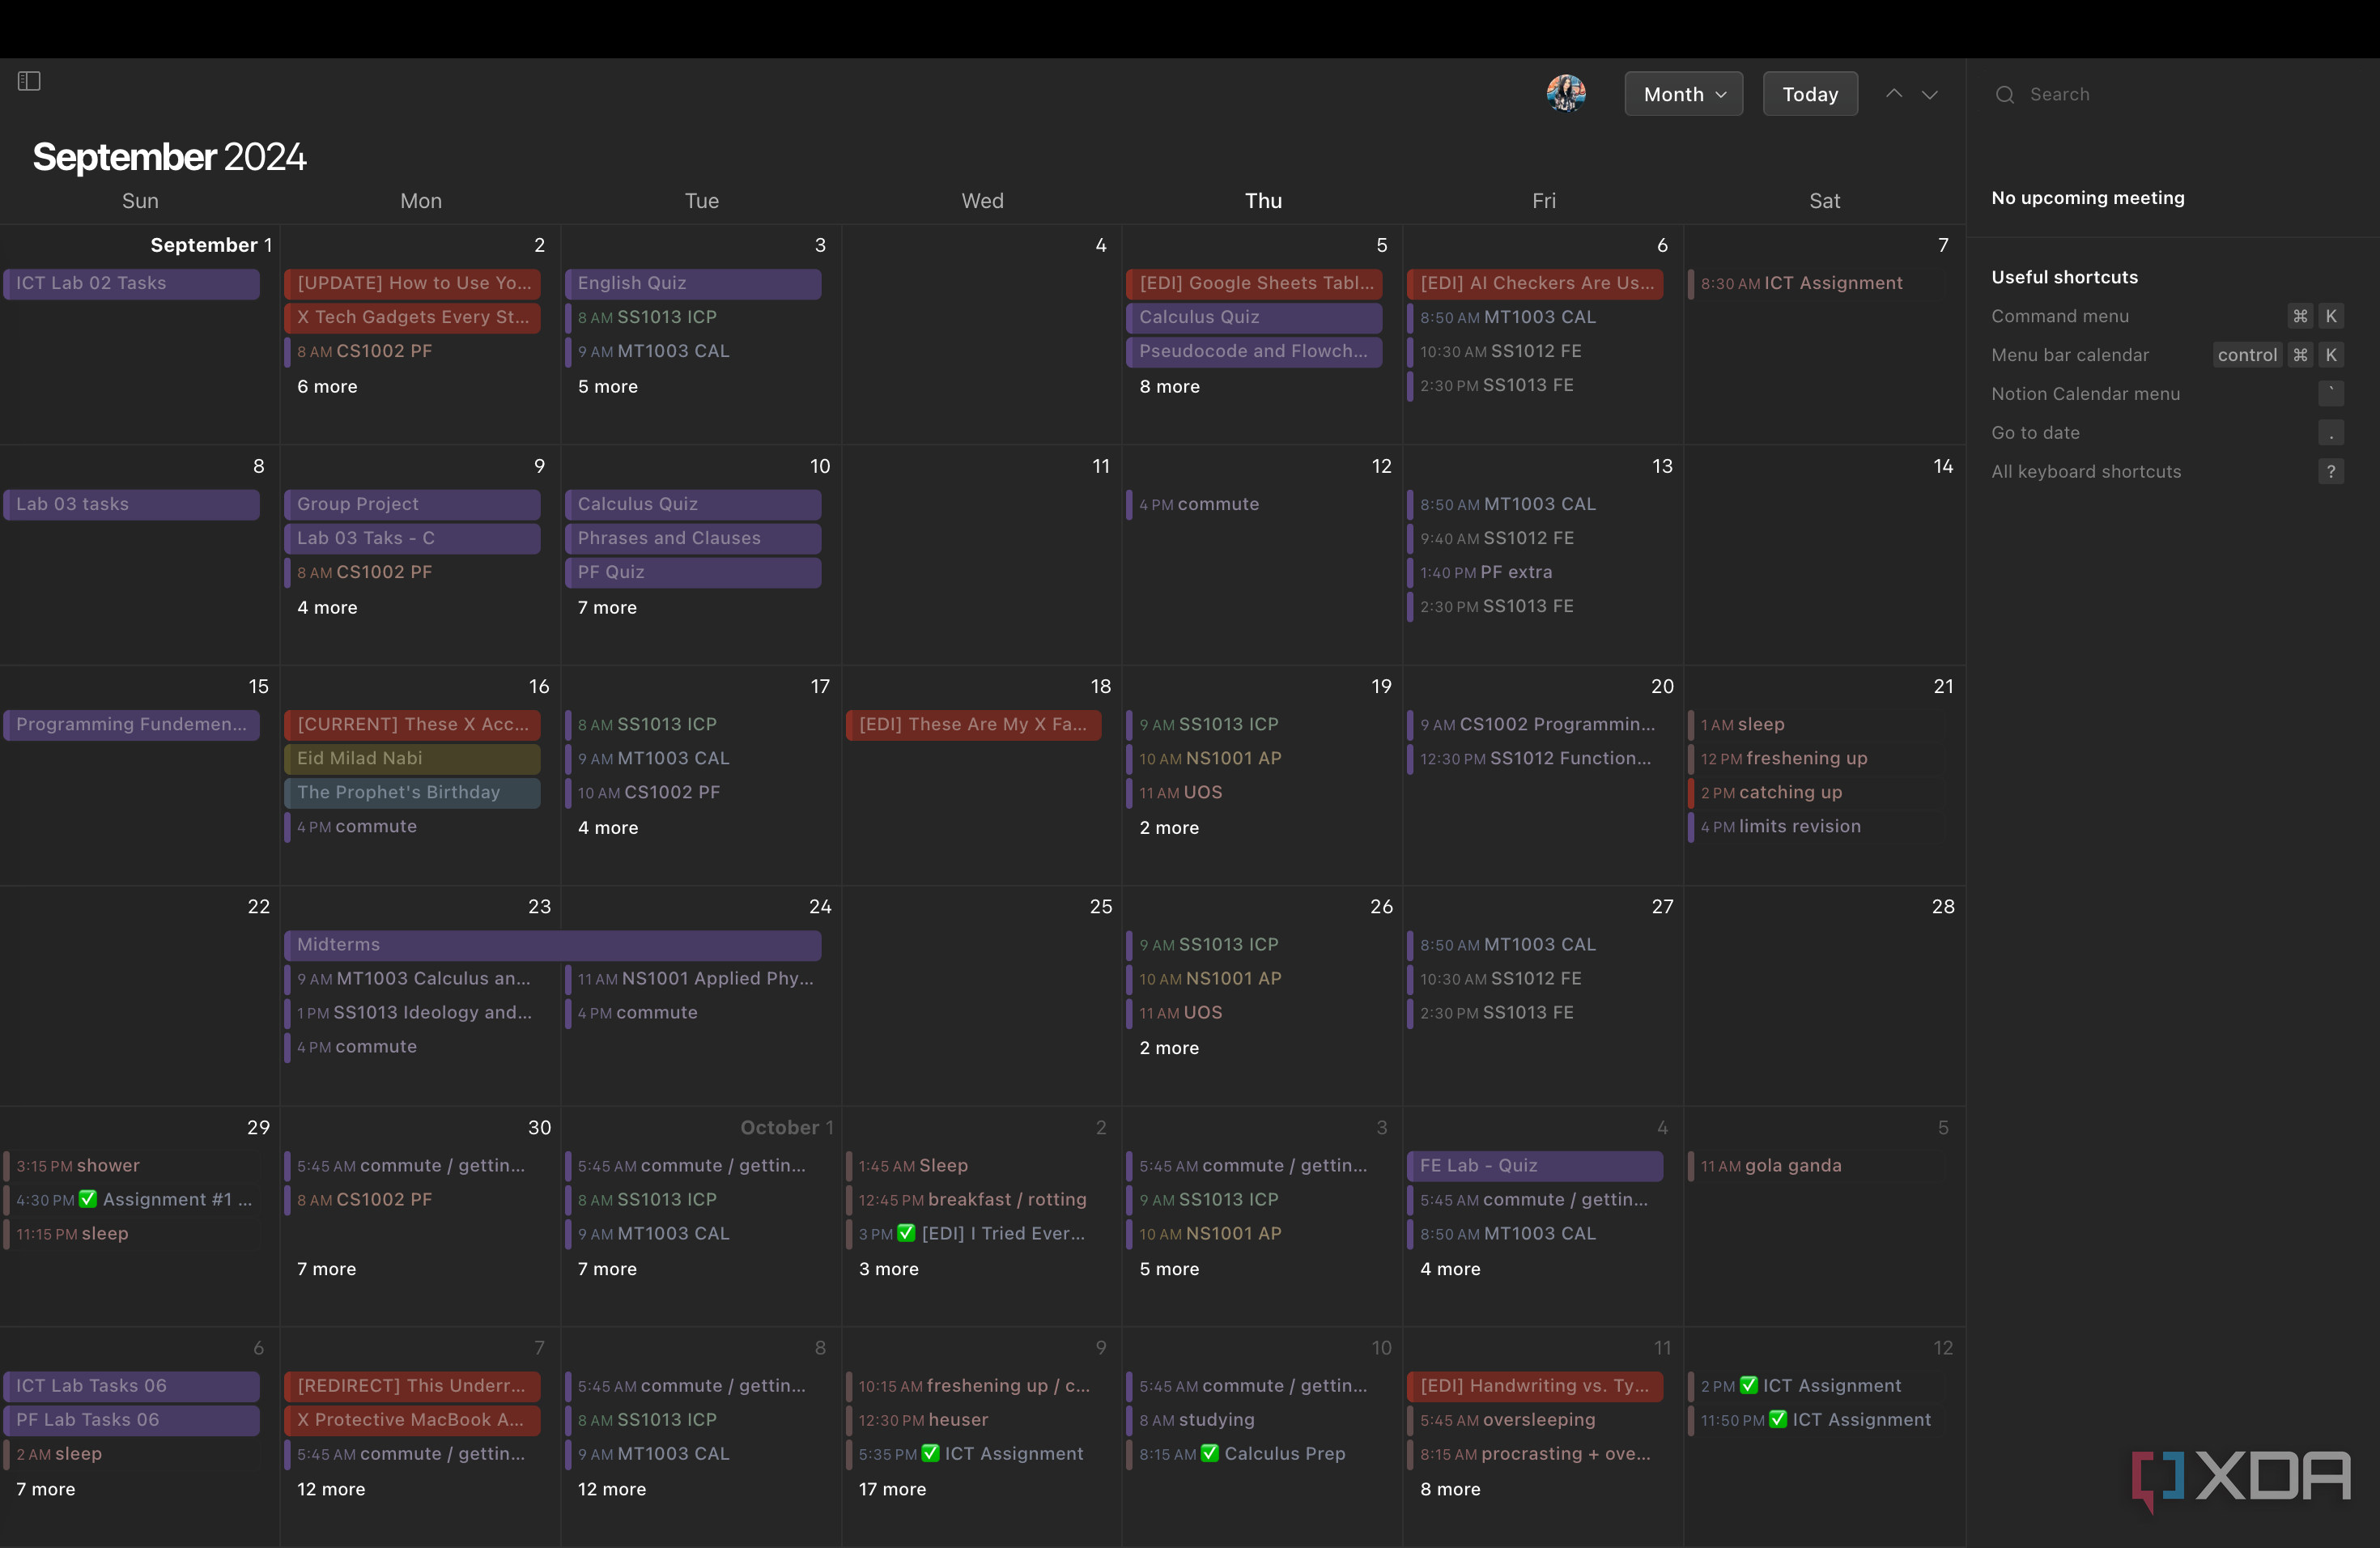2380x1548 pixels.
Task: Show '12 more' events on October 7
Action: [331, 1489]
